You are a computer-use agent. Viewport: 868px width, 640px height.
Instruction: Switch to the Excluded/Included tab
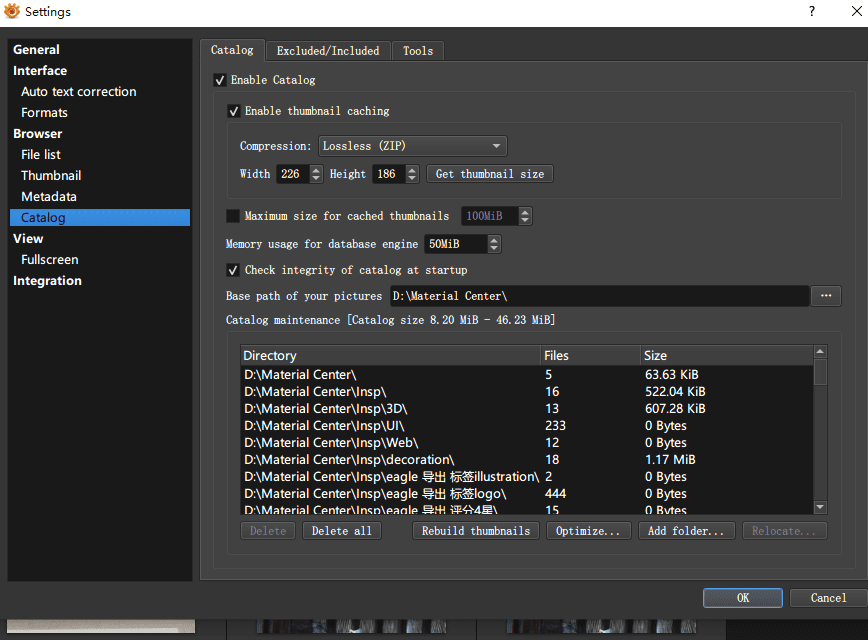328,51
